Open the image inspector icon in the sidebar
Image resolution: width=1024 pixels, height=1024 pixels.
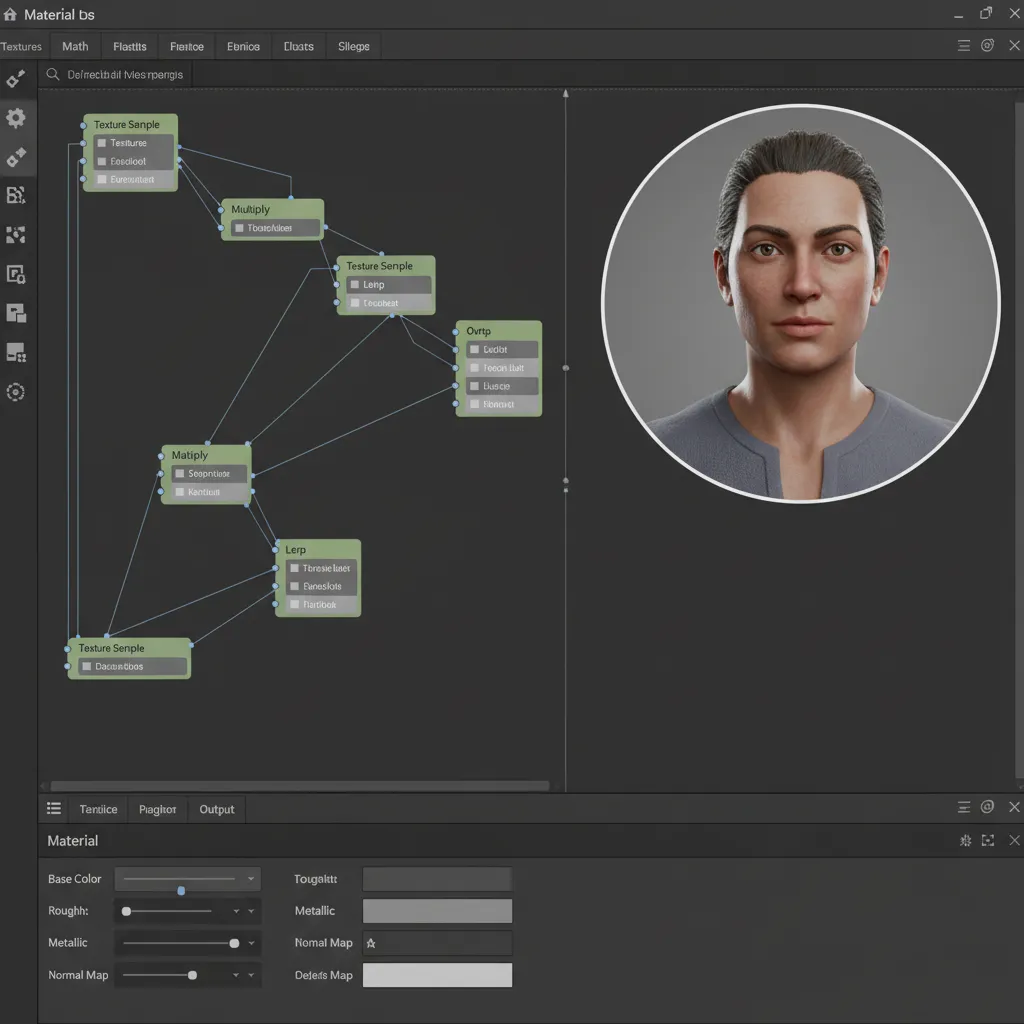point(15,274)
